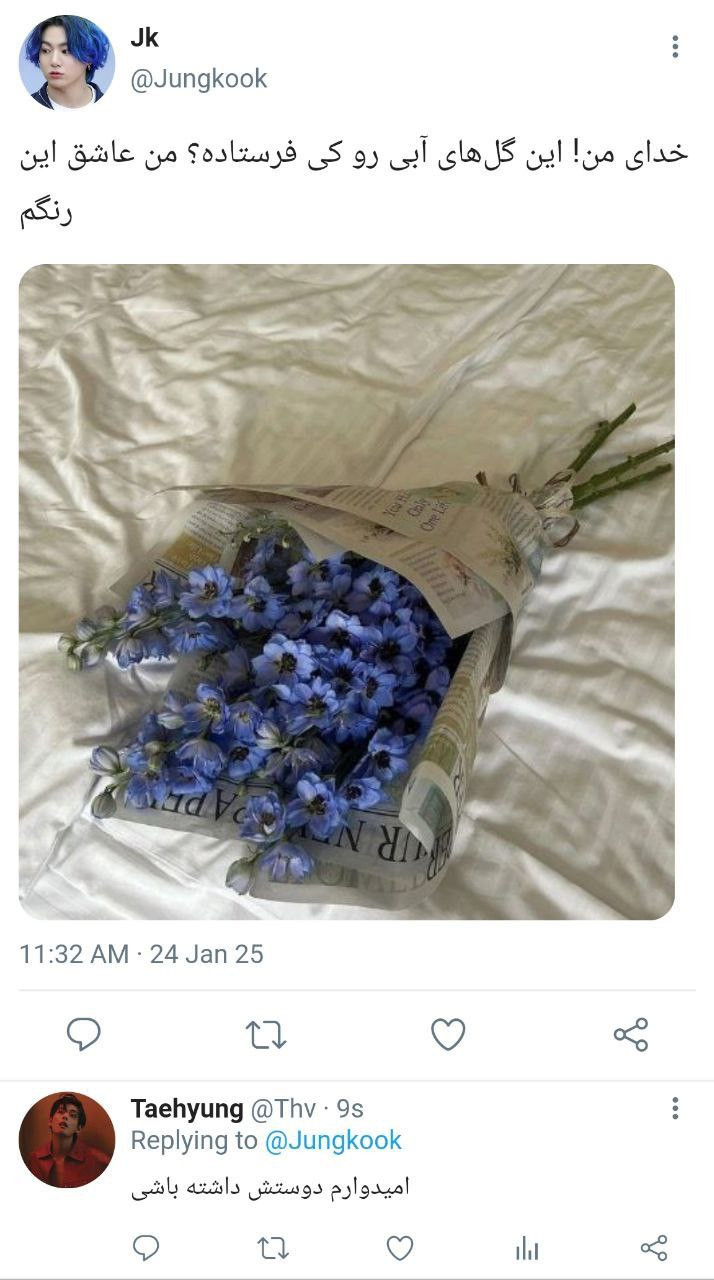Reply to Taehyung's comment
The image size is (714, 1280).
tap(147, 1247)
